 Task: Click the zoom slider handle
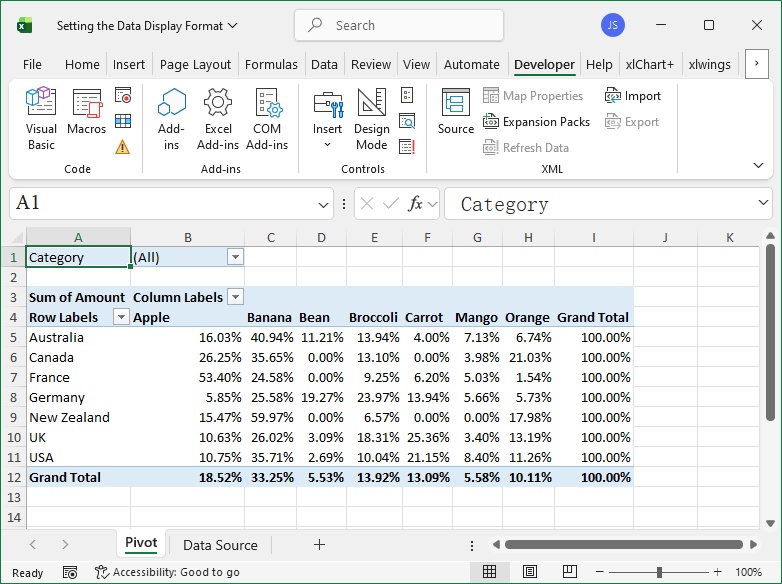[x=659, y=572]
